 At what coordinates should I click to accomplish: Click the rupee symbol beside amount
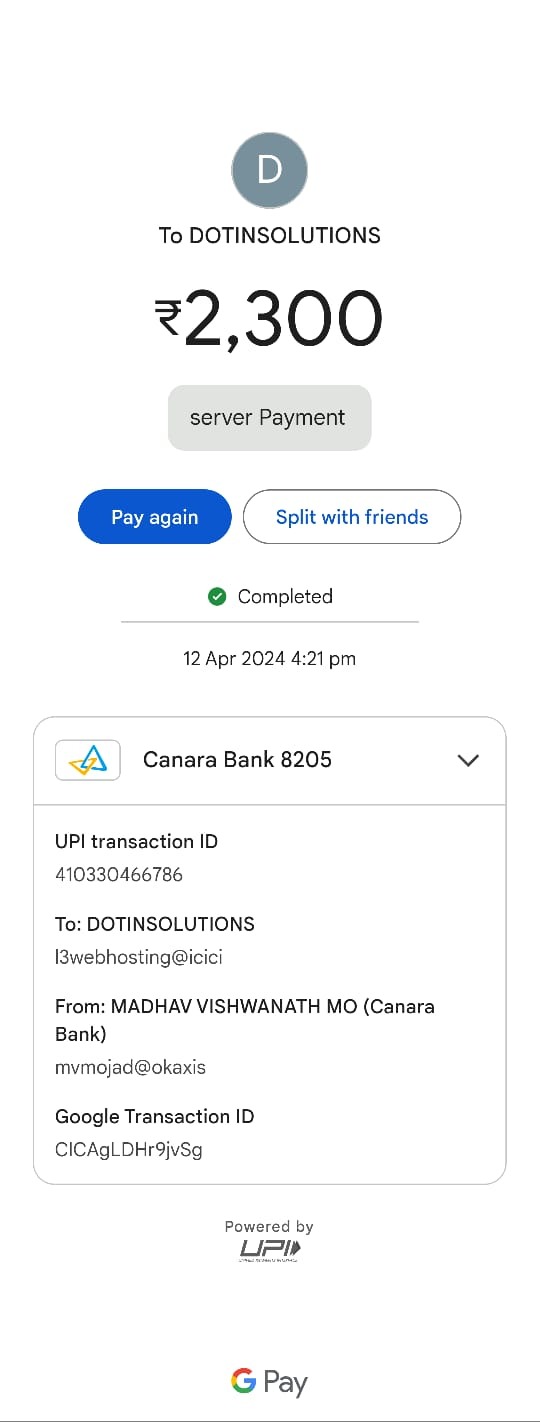(168, 318)
